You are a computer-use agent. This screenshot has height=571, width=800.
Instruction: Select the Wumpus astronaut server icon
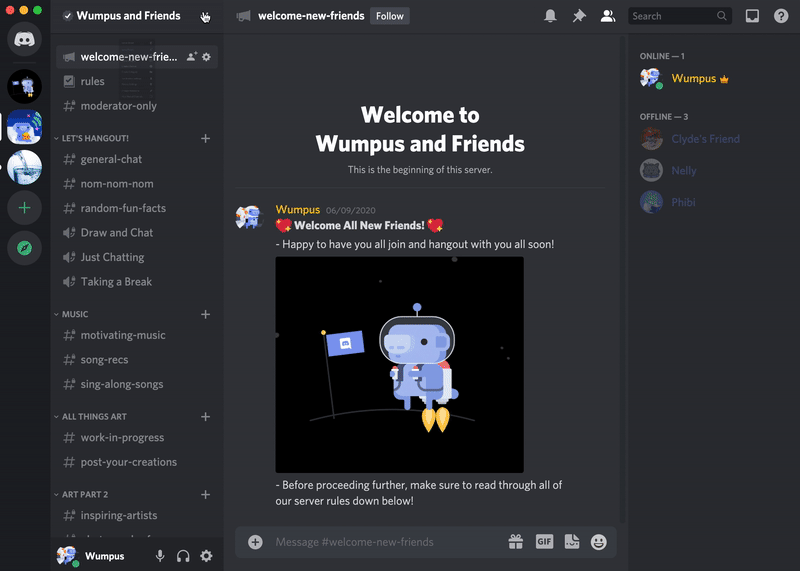pos(24,86)
